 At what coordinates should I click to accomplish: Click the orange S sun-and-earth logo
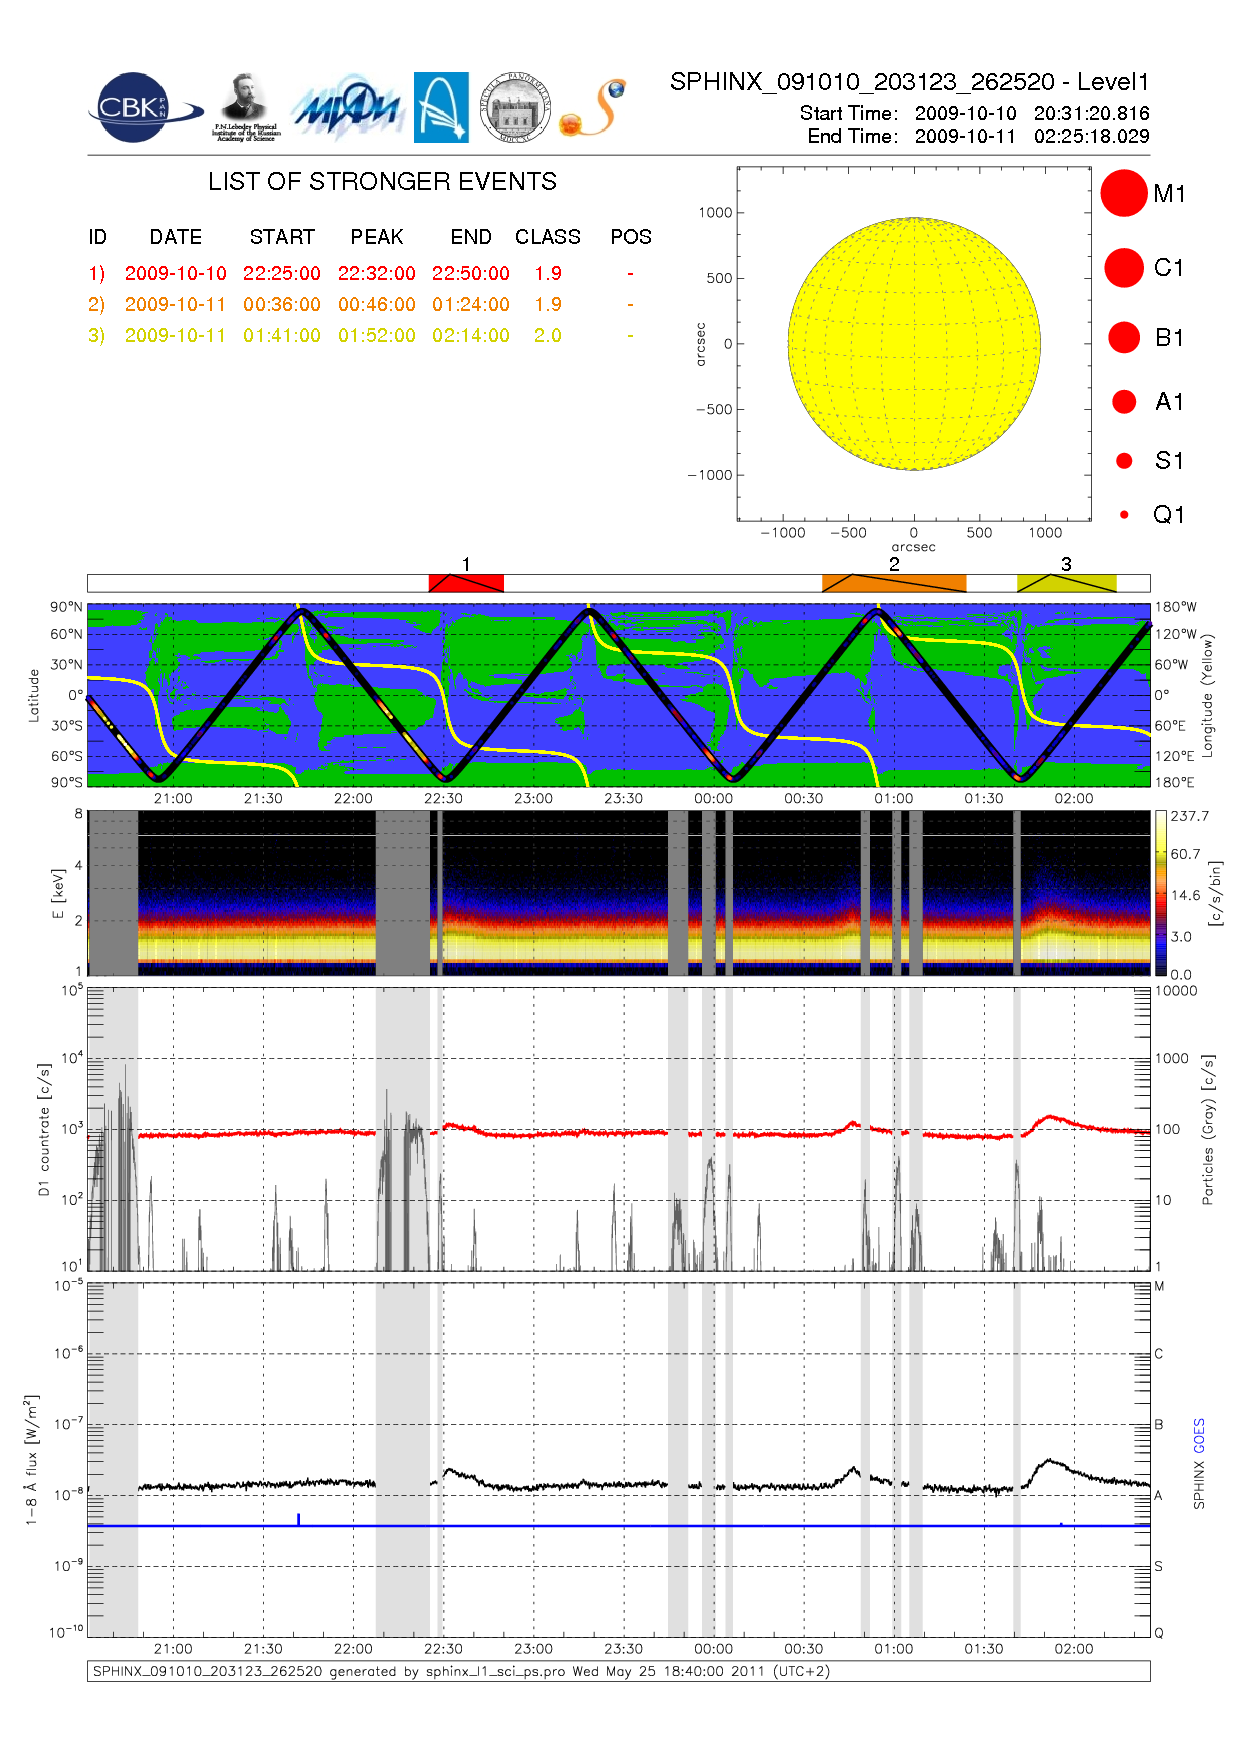[593, 108]
